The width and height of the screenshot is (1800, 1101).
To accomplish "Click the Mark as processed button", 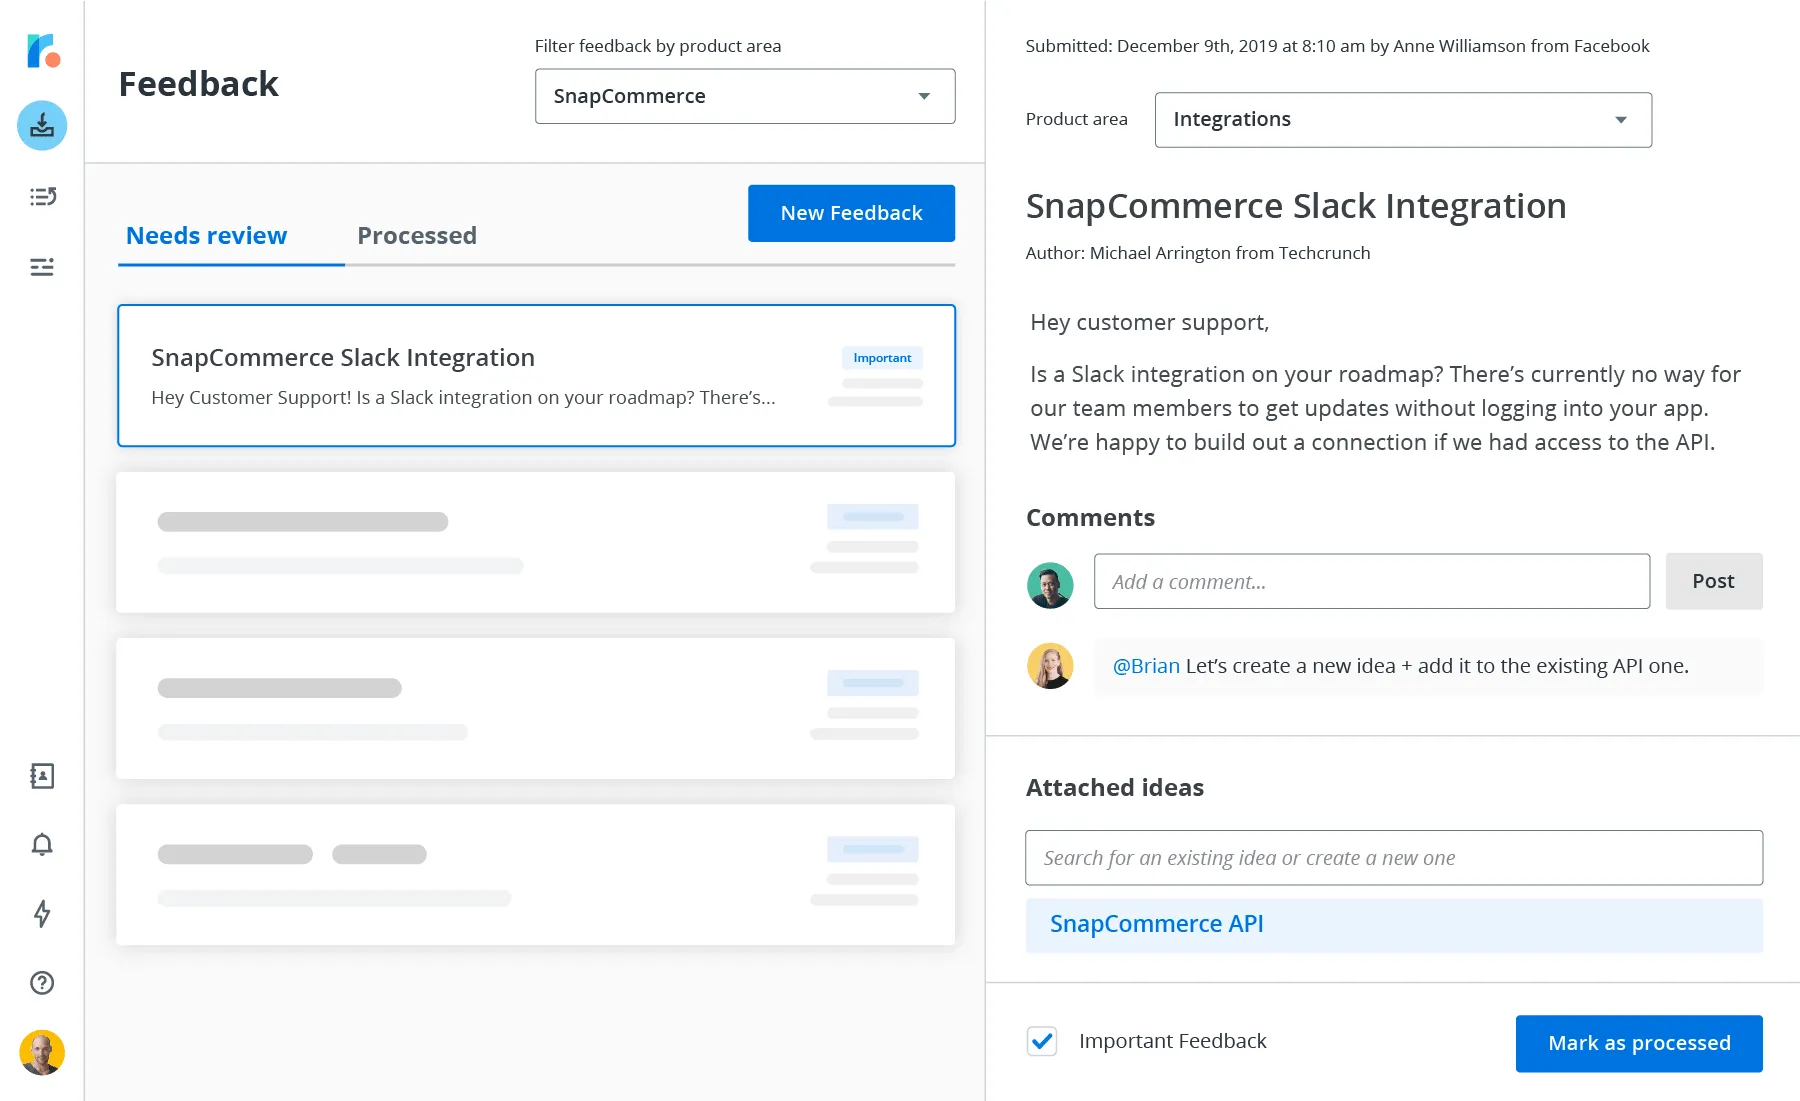I will pyautogui.click(x=1638, y=1043).
